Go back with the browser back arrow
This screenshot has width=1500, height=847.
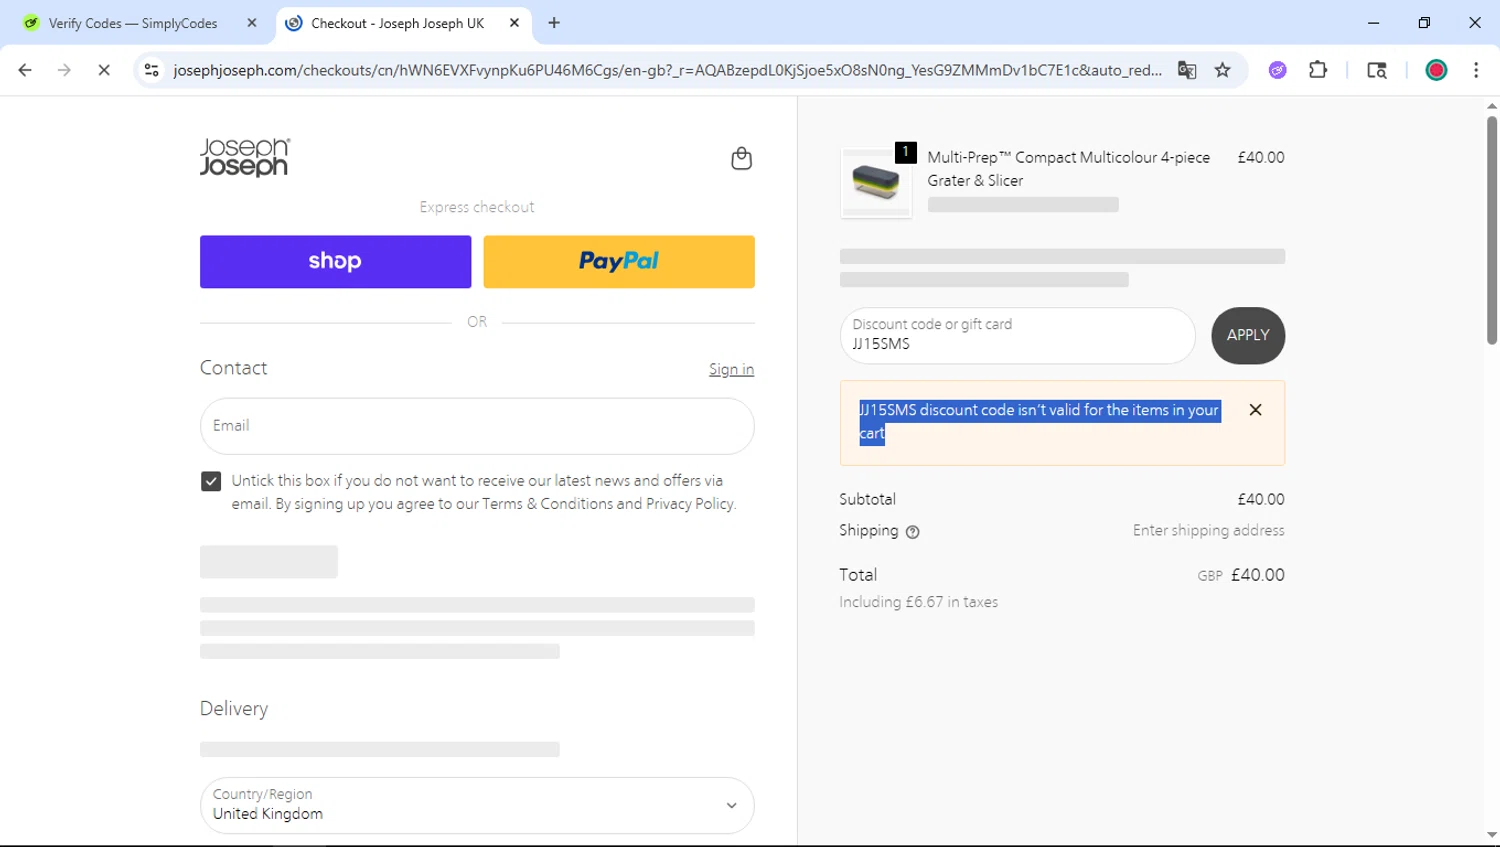click(25, 70)
